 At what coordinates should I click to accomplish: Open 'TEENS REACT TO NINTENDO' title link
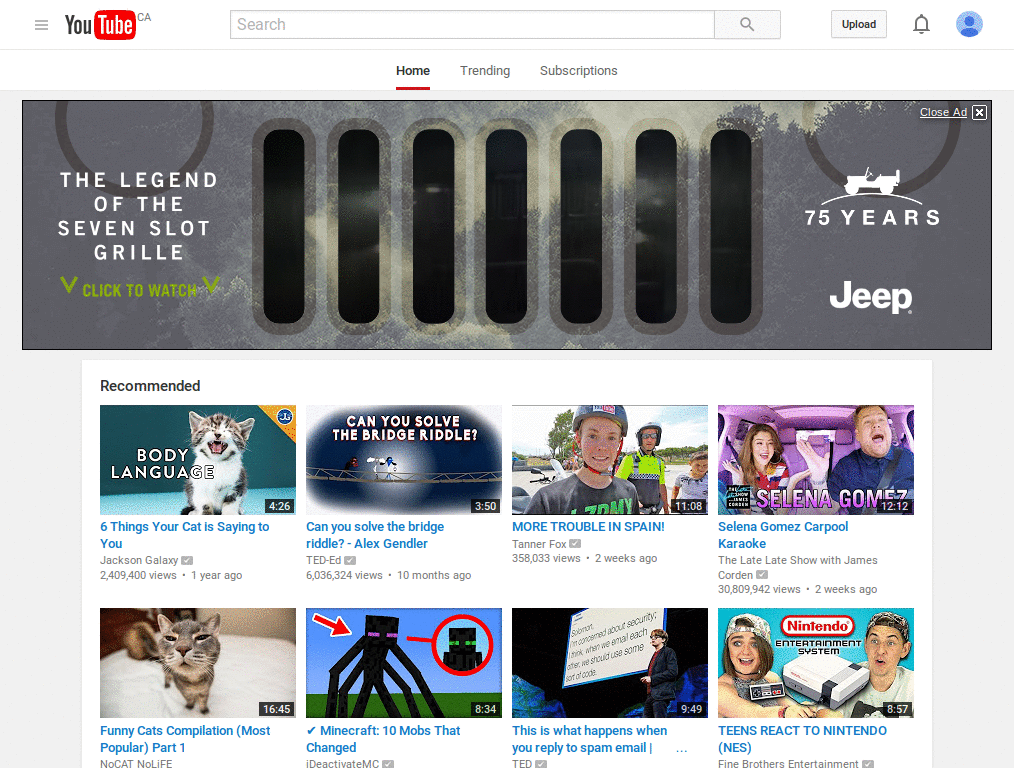802,739
